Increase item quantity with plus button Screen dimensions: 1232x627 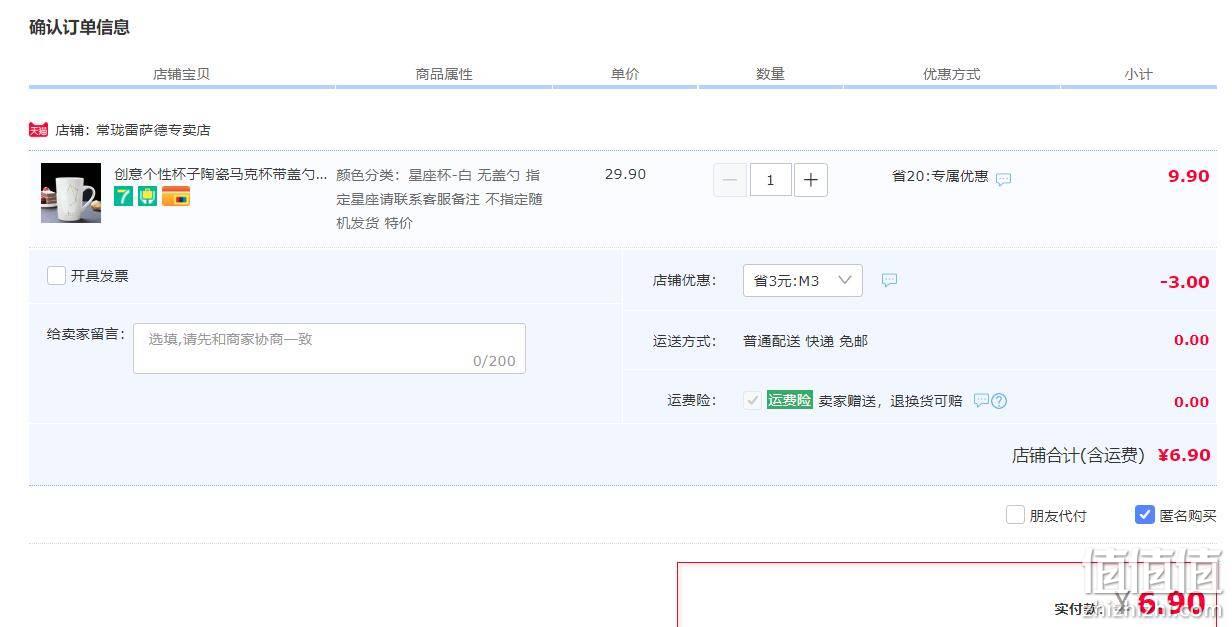coord(811,180)
